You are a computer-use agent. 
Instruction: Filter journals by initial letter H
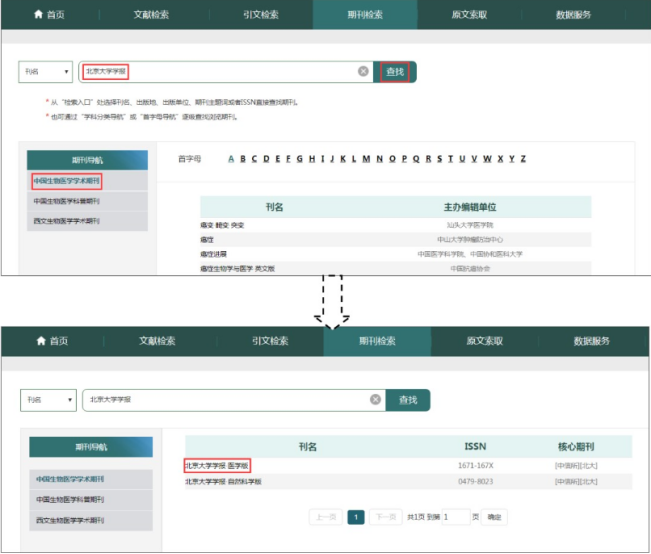pos(312,159)
